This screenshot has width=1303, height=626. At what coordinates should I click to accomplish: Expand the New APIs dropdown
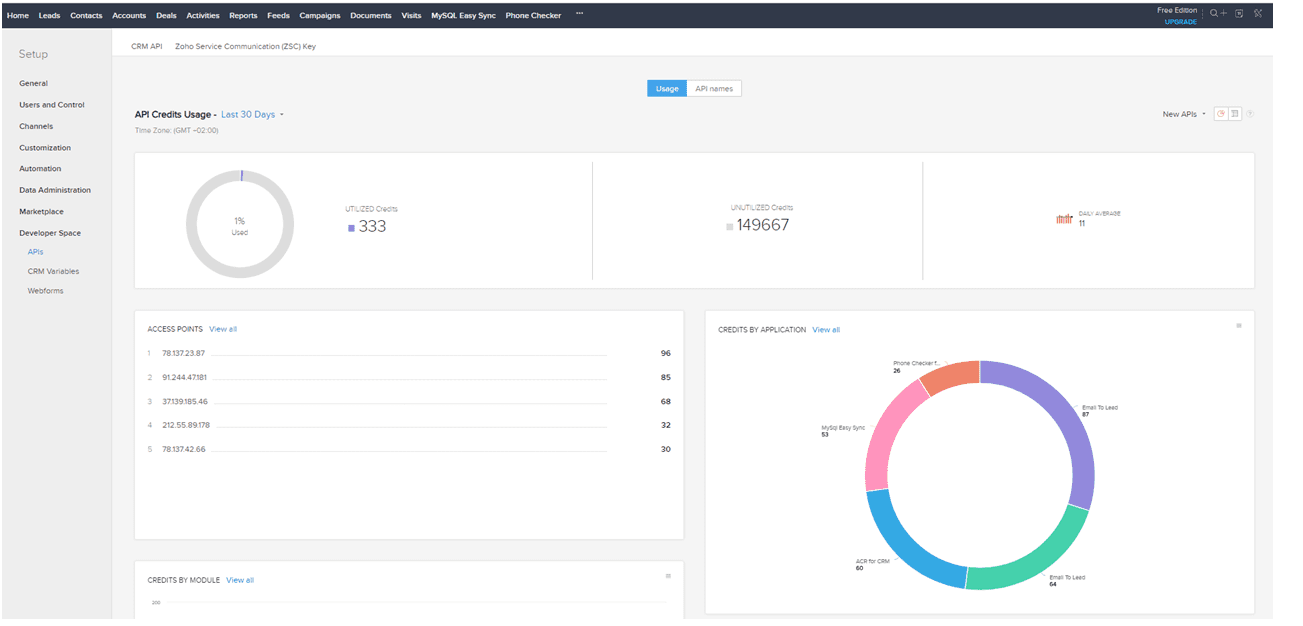1183,115
